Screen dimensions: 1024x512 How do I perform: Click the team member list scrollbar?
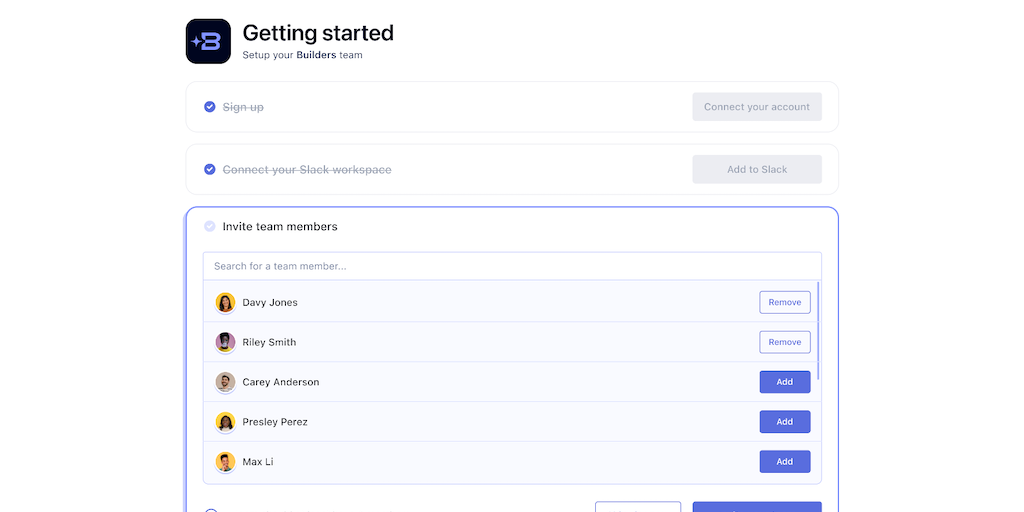point(819,331)
